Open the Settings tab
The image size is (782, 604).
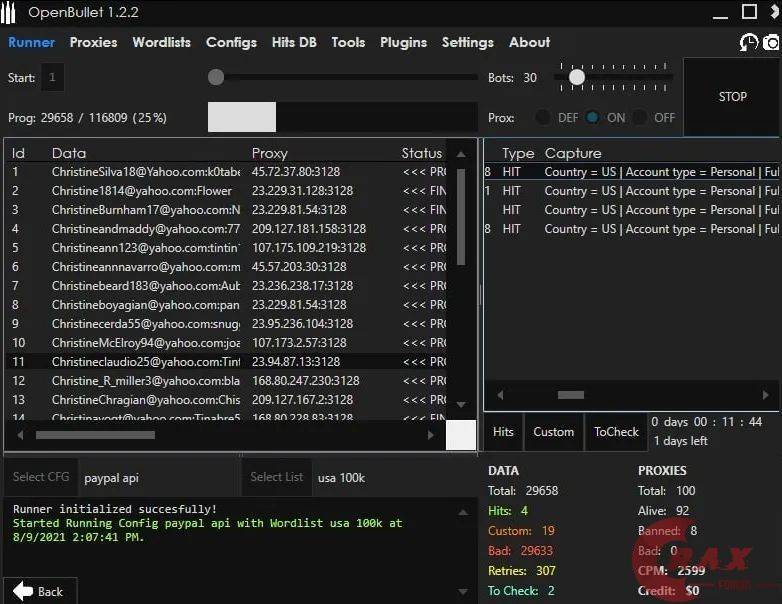pyautogui.click(x=468, y=42)
